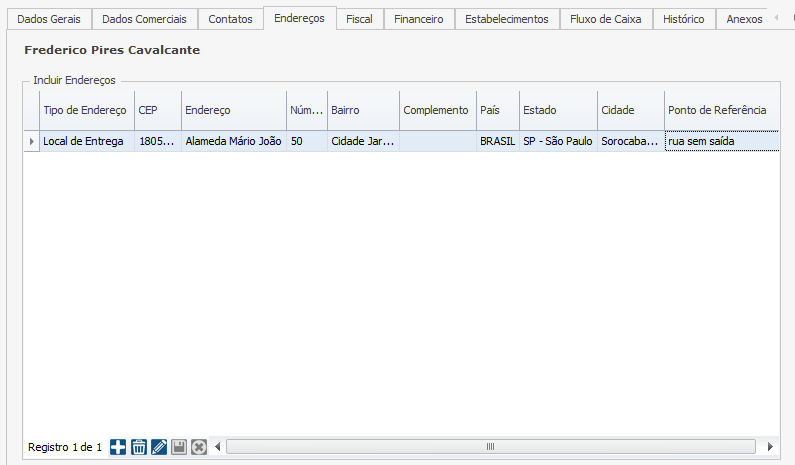Click the Ponto de Referência column header
Image resolution: width=795 pixels, height=465 pixels.
(717, 110)
